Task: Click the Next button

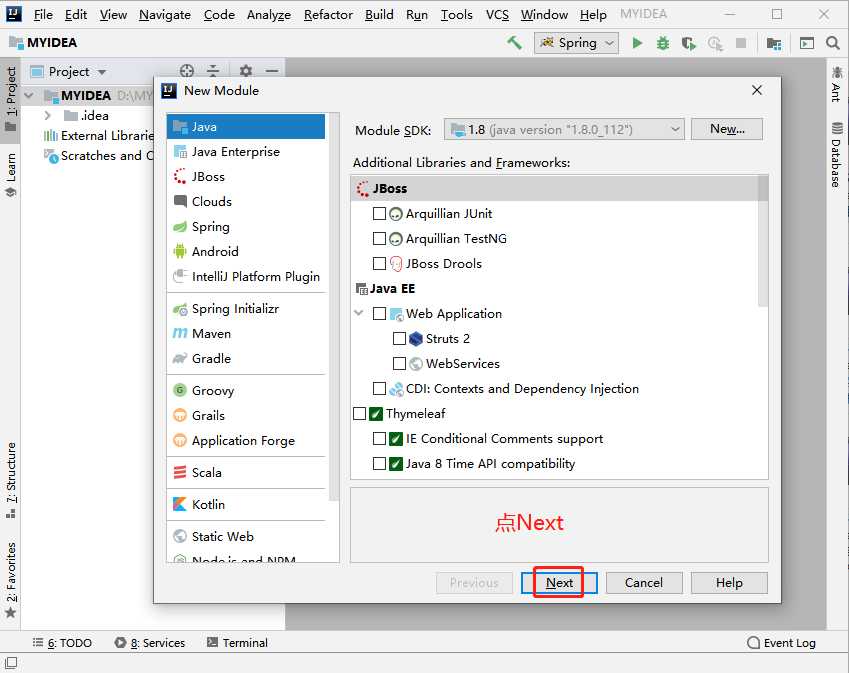Action: (x=559, y=583)
